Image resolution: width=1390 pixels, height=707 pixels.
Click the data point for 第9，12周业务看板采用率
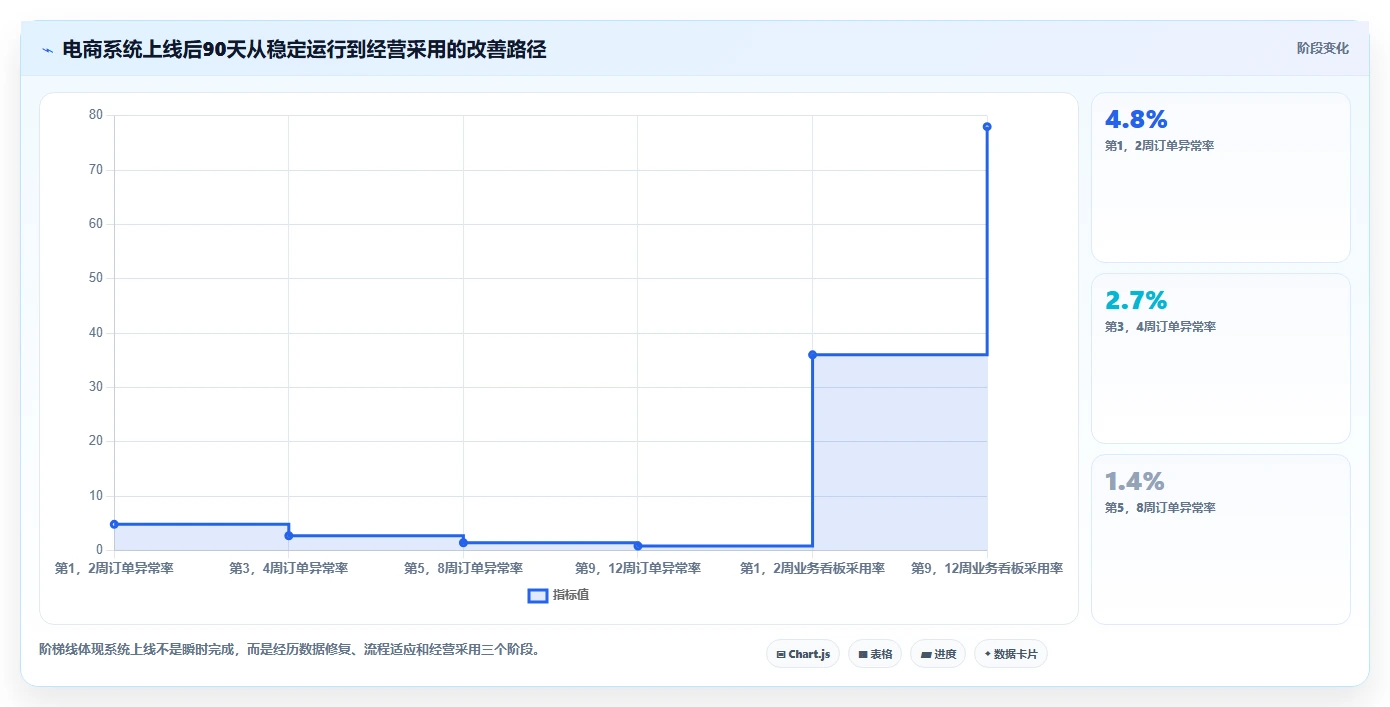tap(987, 127)
